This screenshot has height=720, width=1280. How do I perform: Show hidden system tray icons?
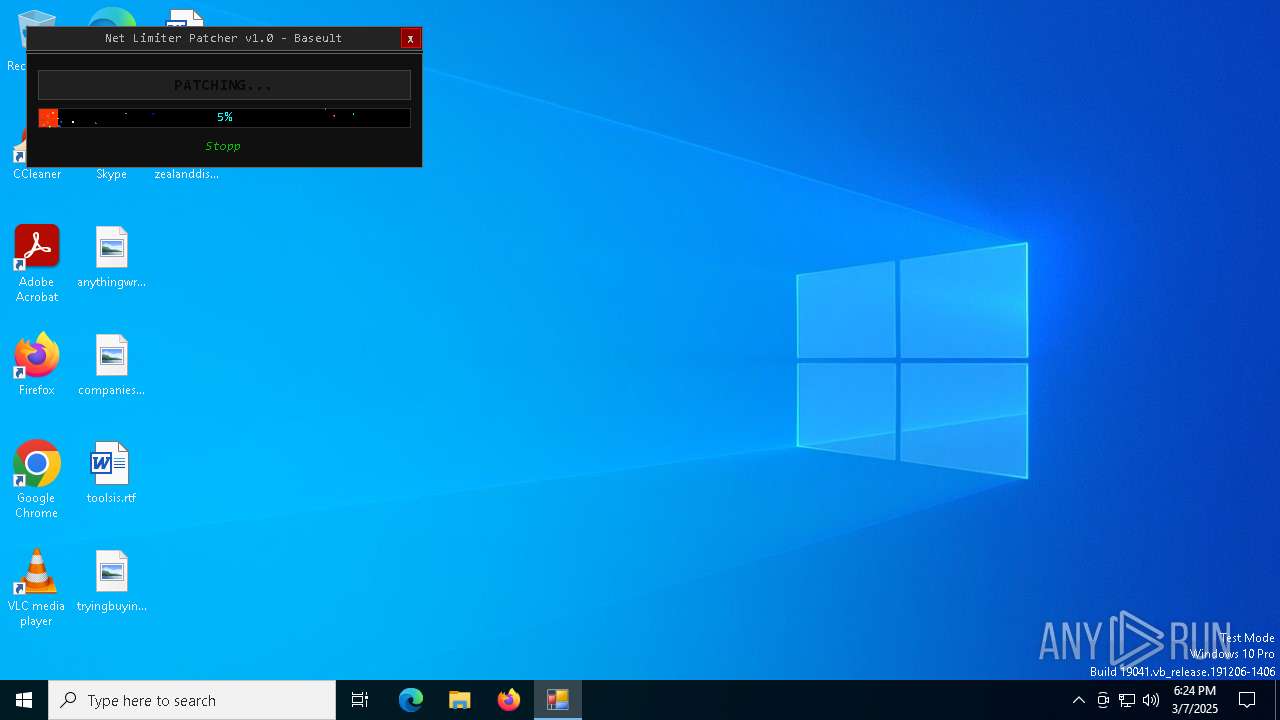(x=1078, y=700)
